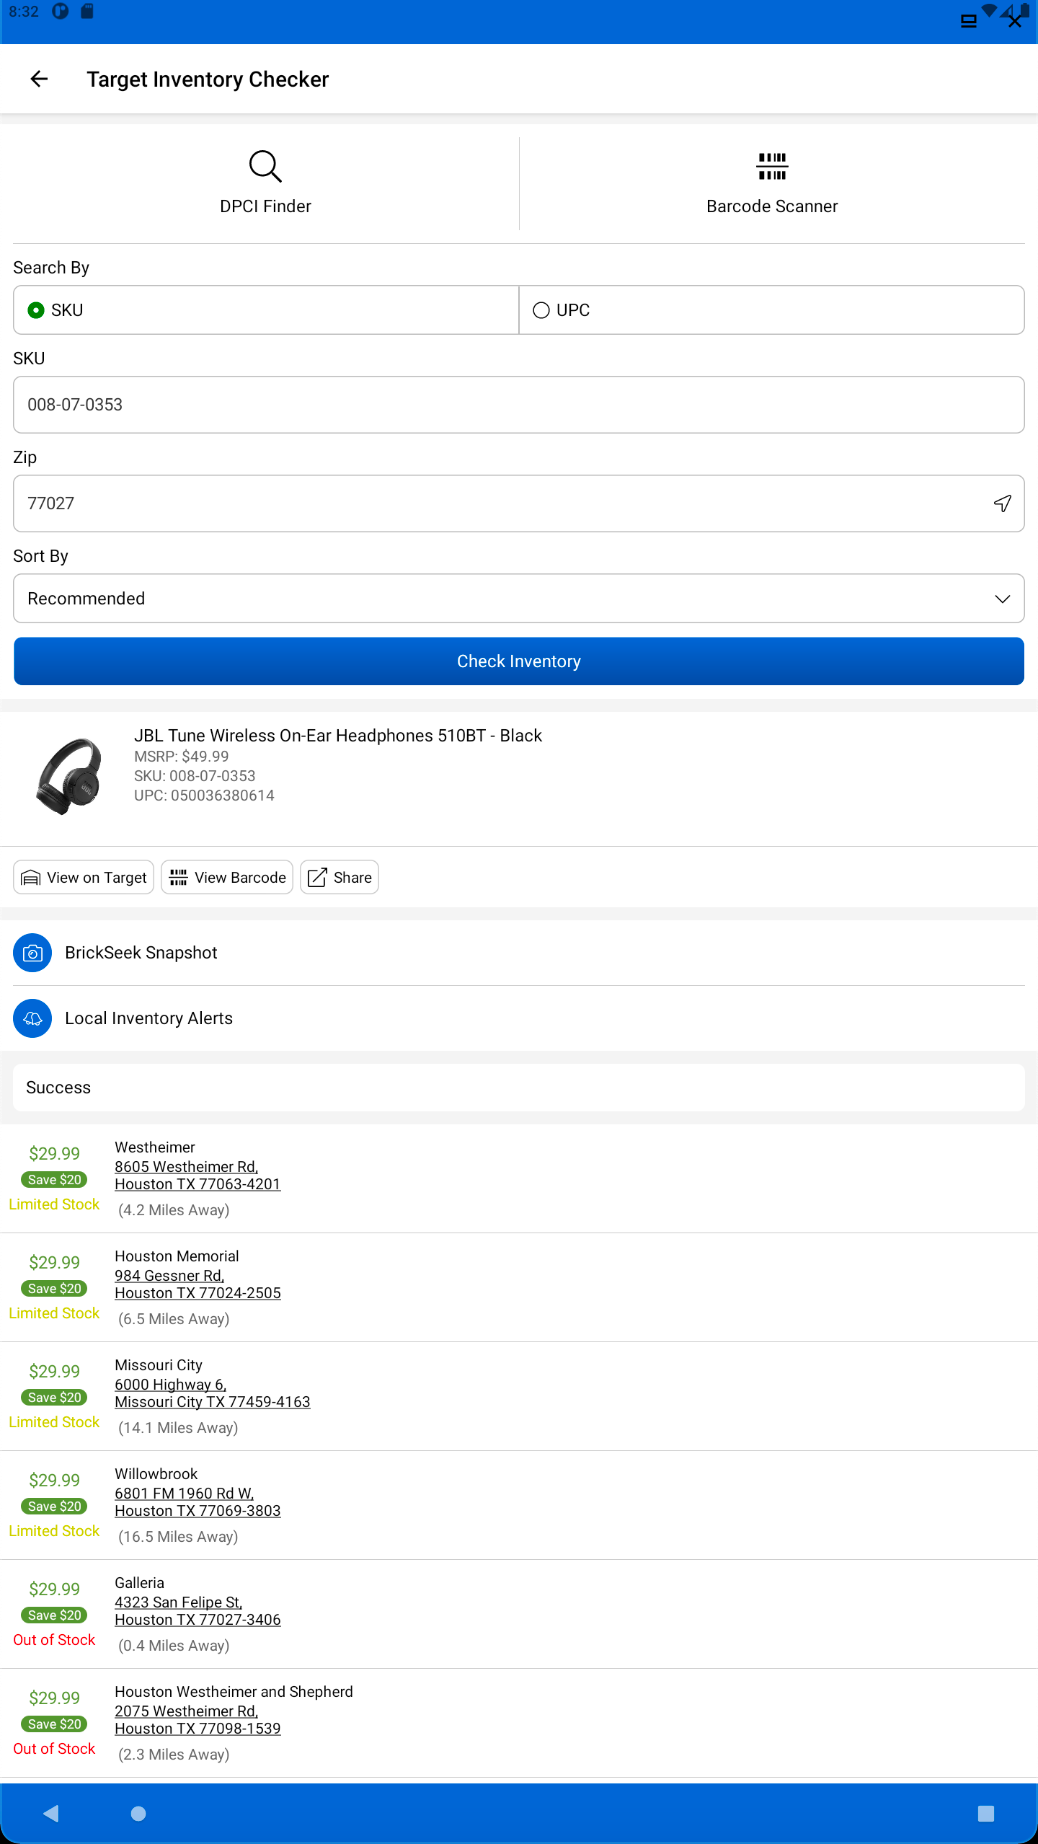
Task: Go back using the arrow icon
Action: (x=39, y=79)
